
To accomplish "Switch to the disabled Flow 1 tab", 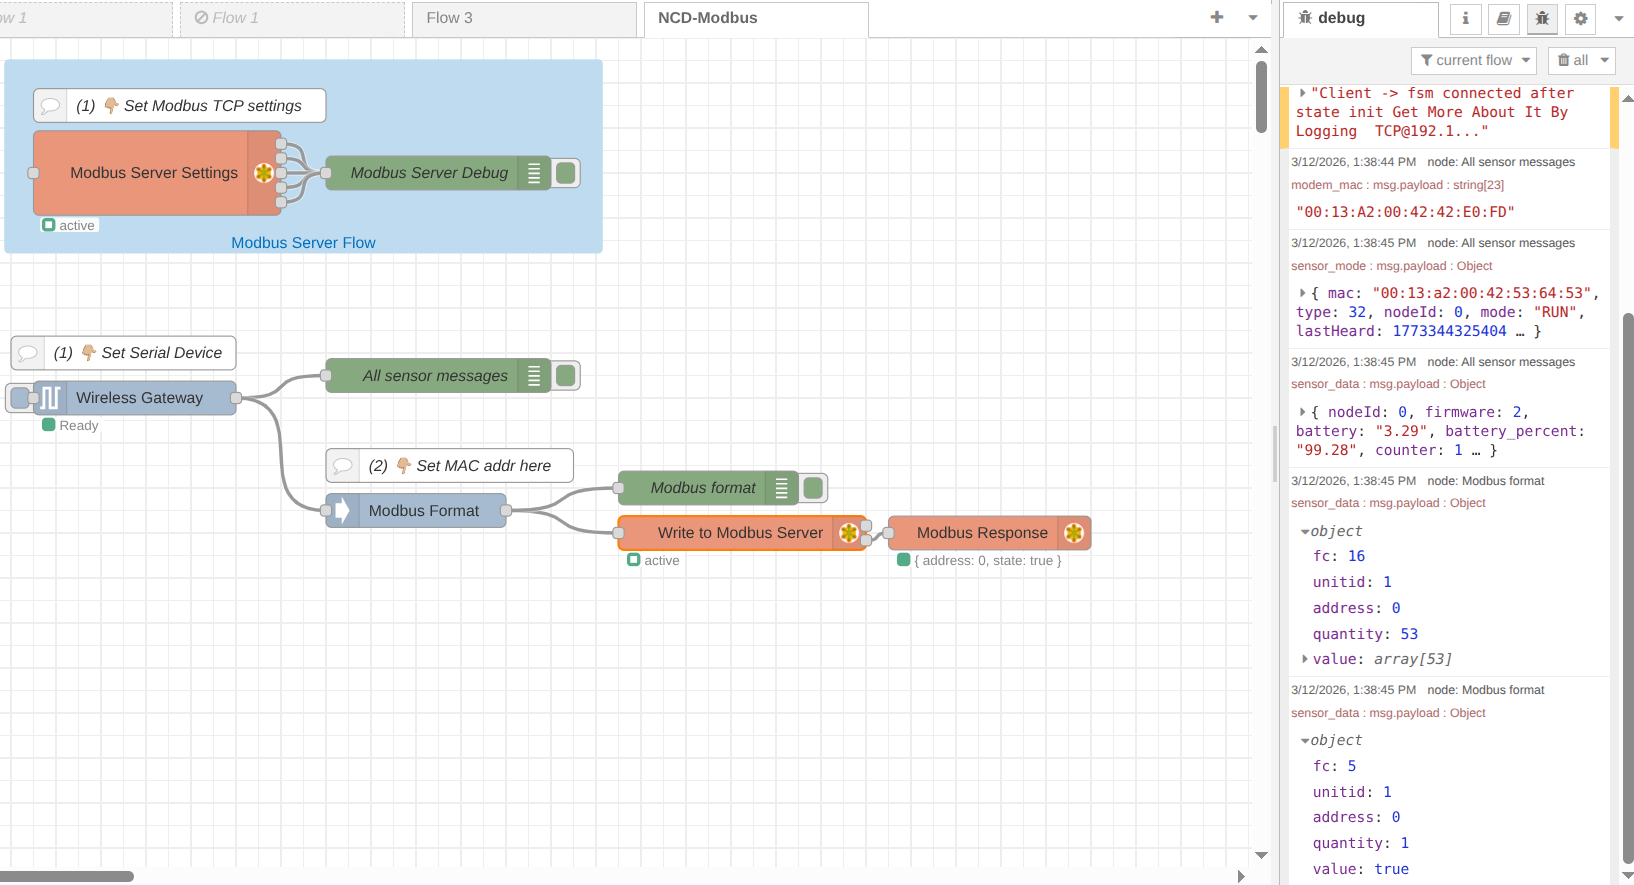I will coord(227,18).
